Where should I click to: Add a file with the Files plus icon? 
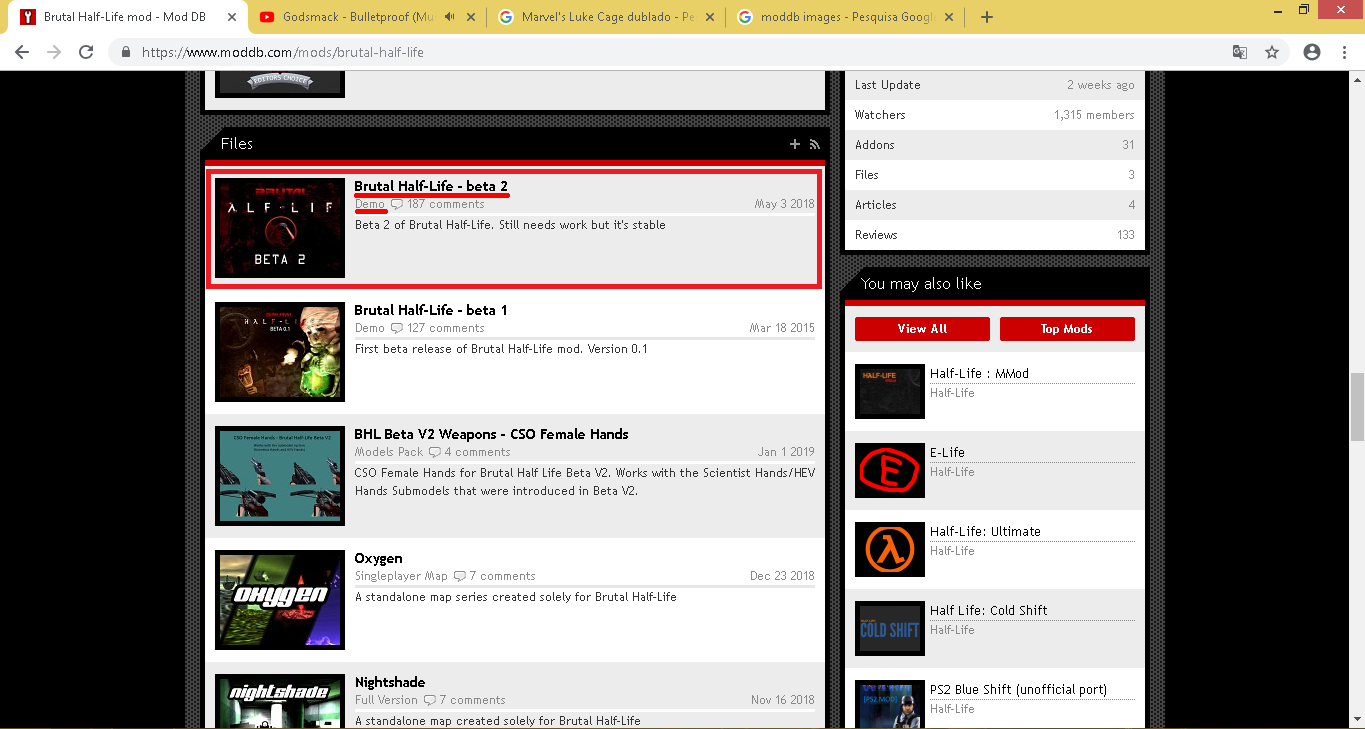tap(795, 144)
